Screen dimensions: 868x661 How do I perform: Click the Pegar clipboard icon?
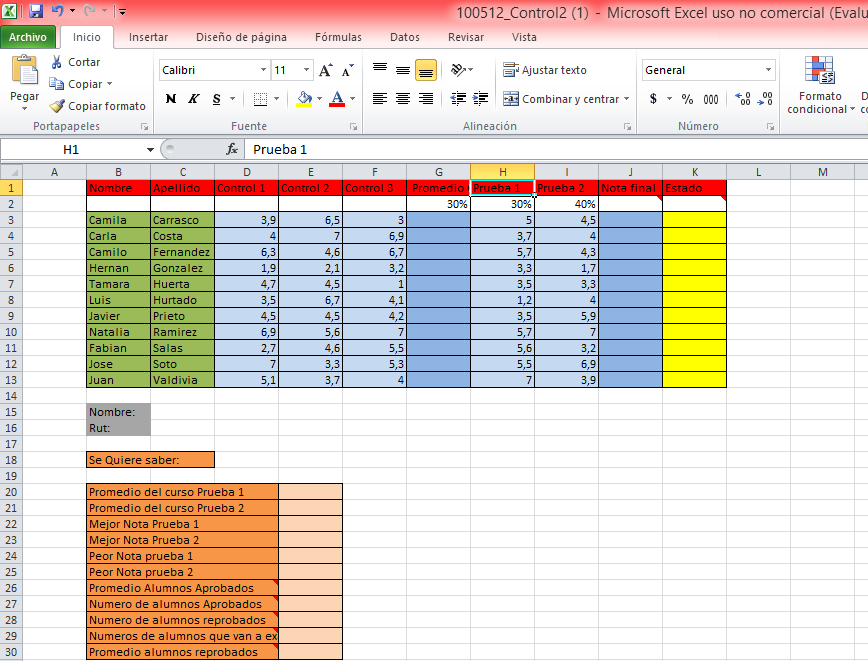(x=24, y=70)
